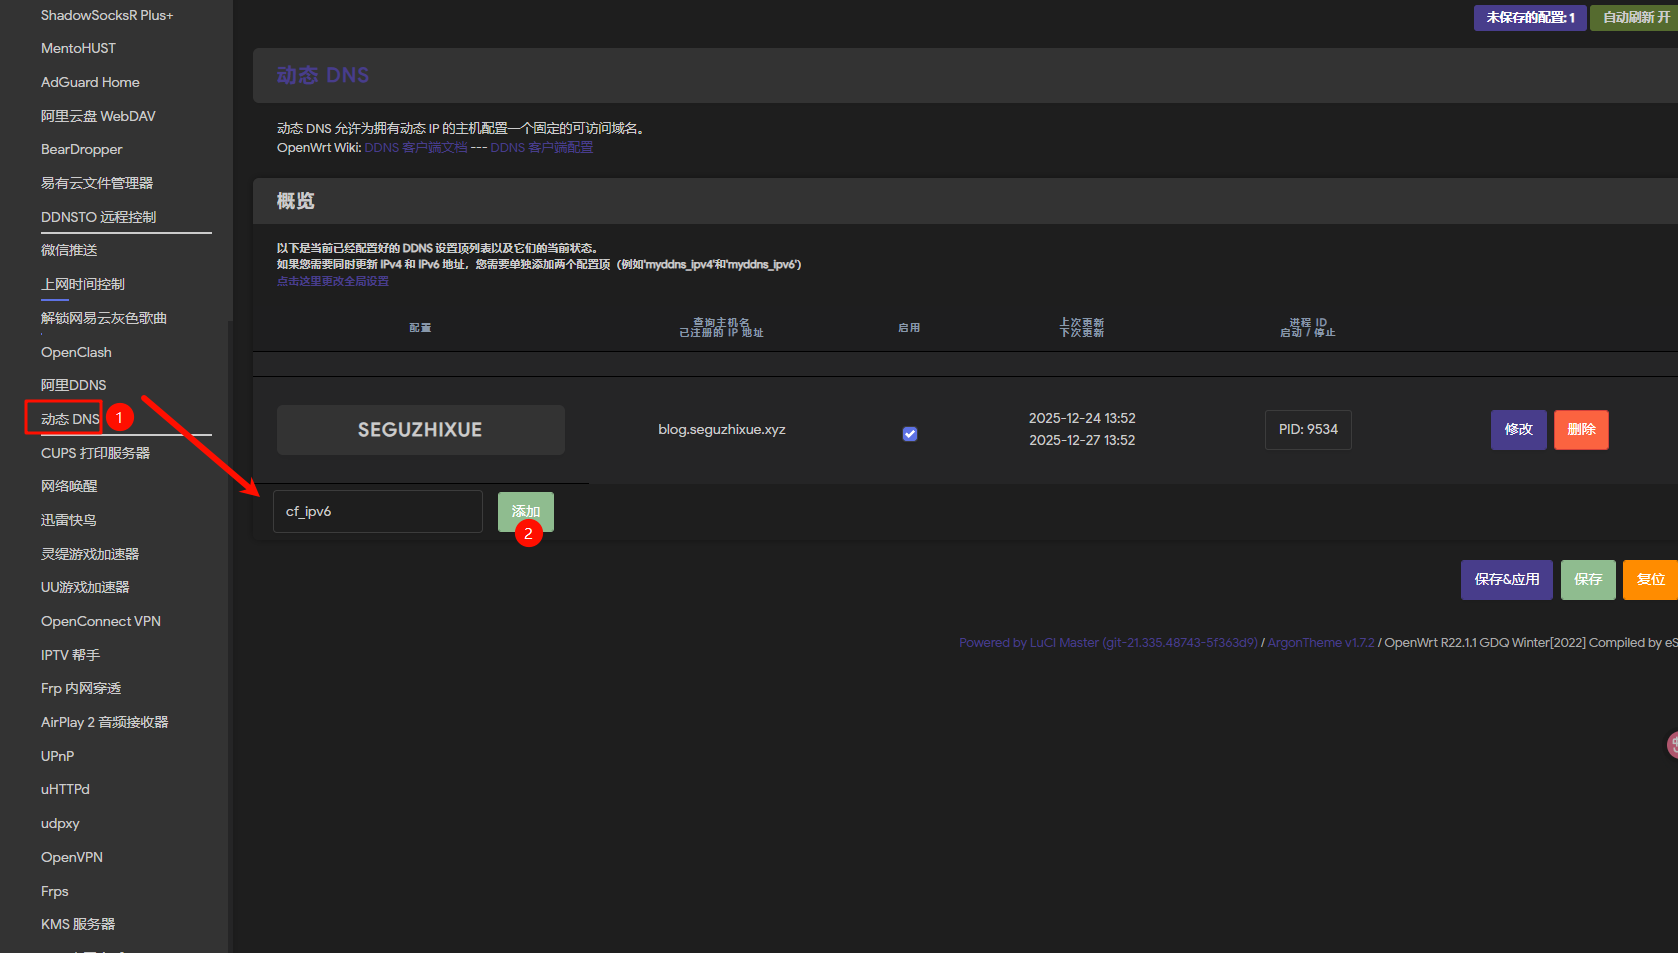This screenshot has height=953, width=1678.
Task: Uncheck the enabled checkbox for blog.seguzhixue.xyz
Action: click(909, 433)
